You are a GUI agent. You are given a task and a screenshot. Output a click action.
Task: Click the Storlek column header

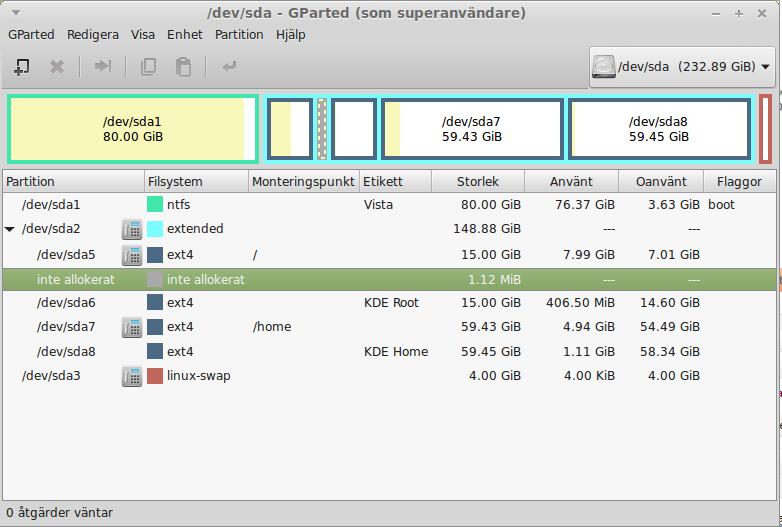[478, 181]
